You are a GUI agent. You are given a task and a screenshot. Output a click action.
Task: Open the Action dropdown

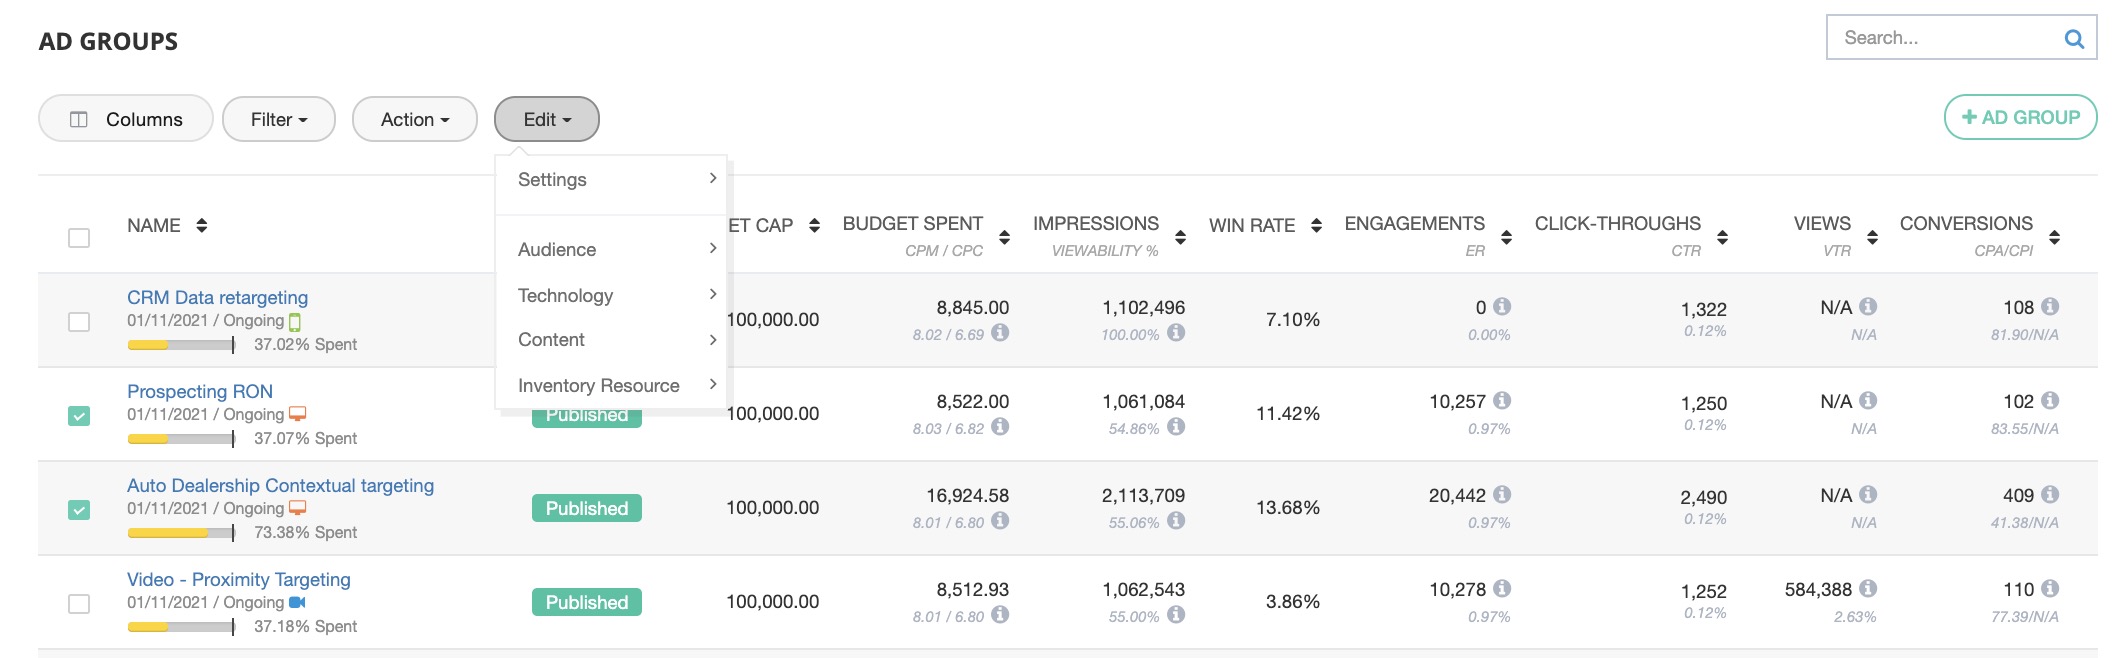click(x=414, y=119)
